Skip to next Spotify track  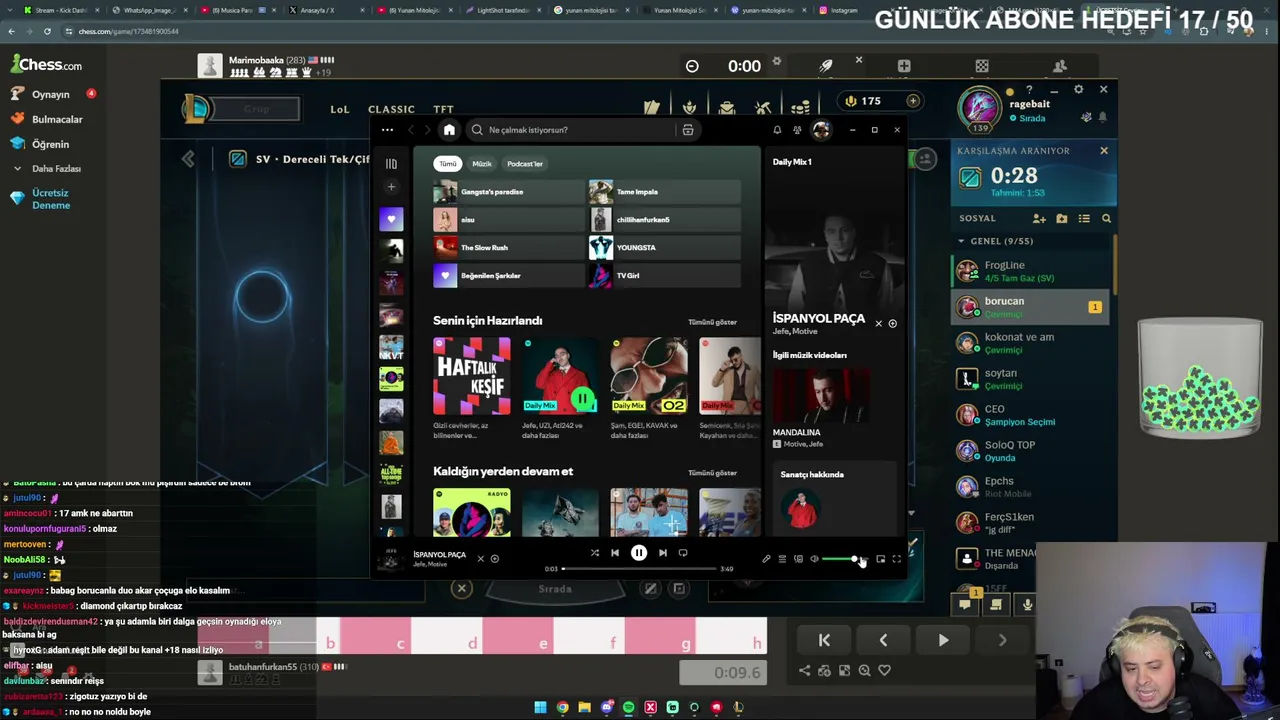point(662,553)
